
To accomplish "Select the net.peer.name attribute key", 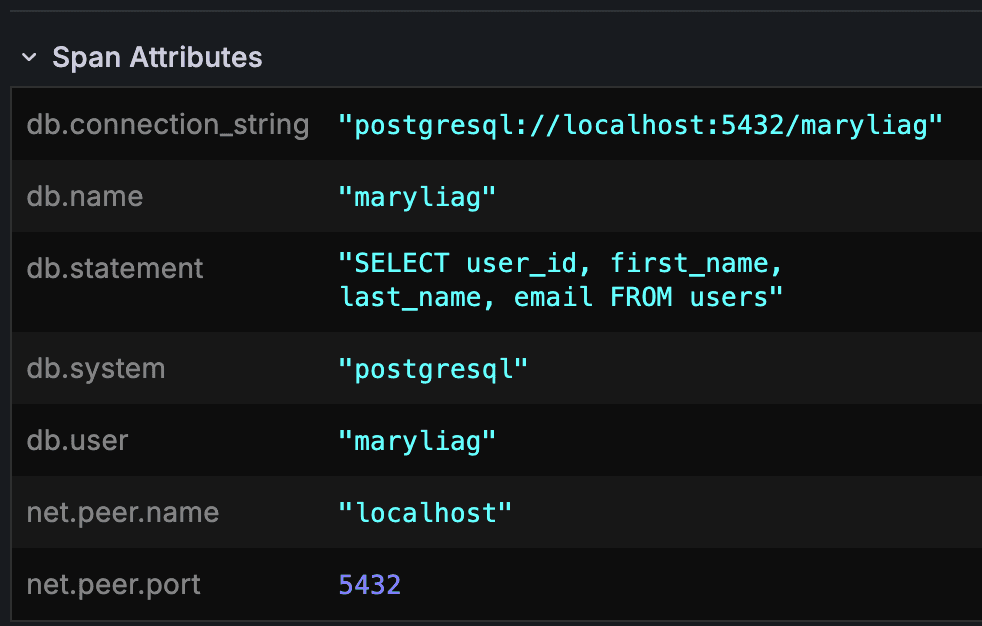I will (x=123, y=512).
